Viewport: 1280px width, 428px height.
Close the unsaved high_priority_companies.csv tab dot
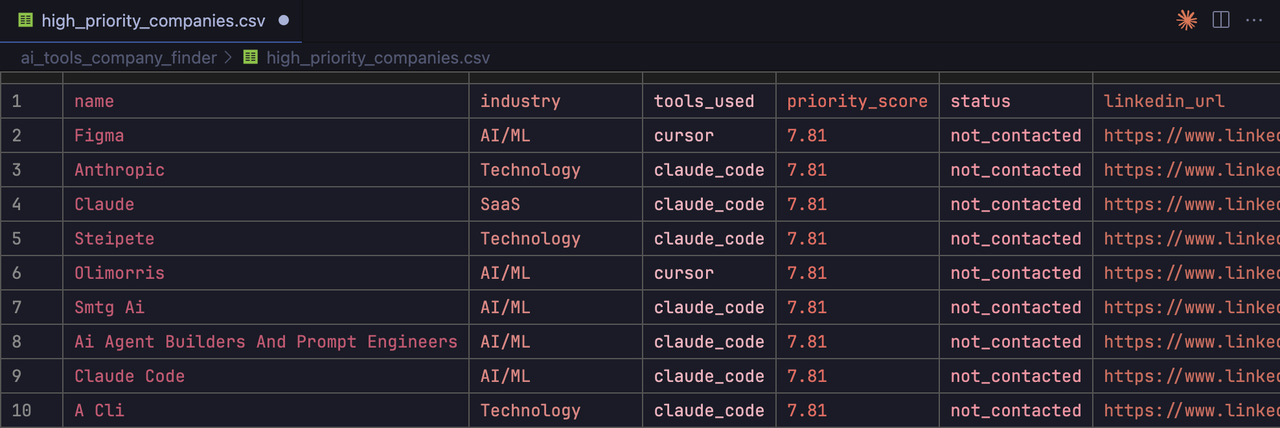pyautogui.click(x=284, y=20)
